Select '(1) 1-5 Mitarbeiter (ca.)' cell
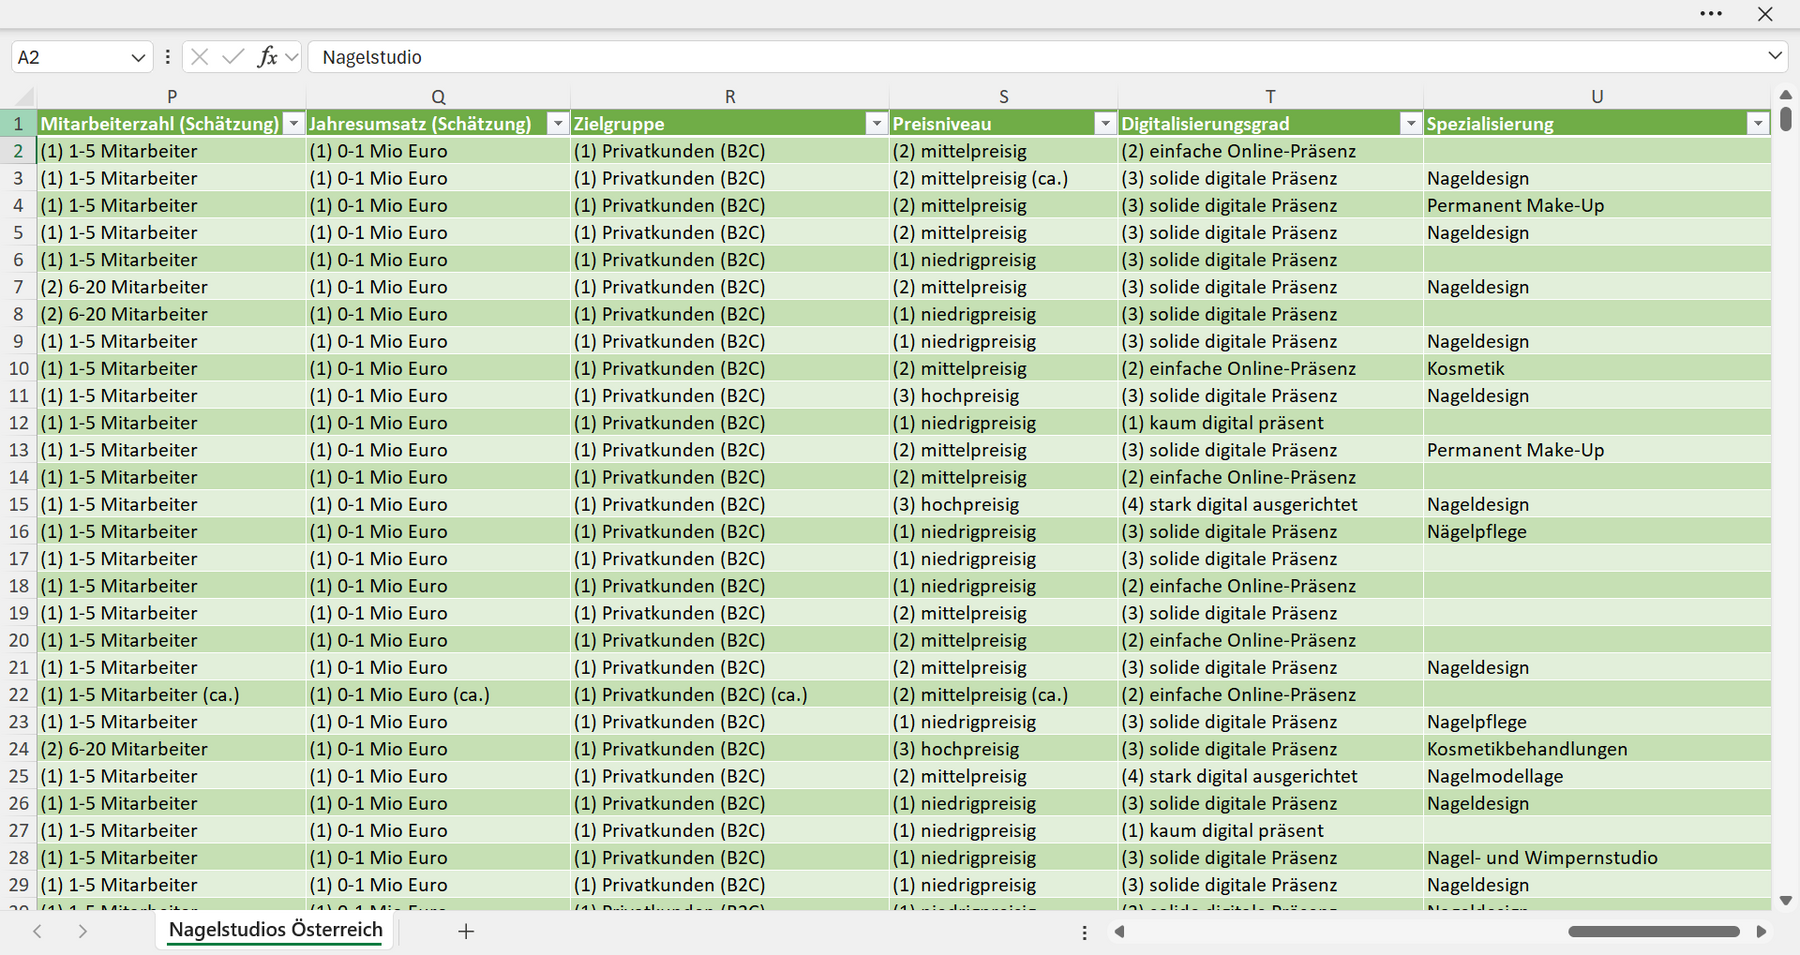This screenshot has width=1800, height=955. [x=172, y=694]
